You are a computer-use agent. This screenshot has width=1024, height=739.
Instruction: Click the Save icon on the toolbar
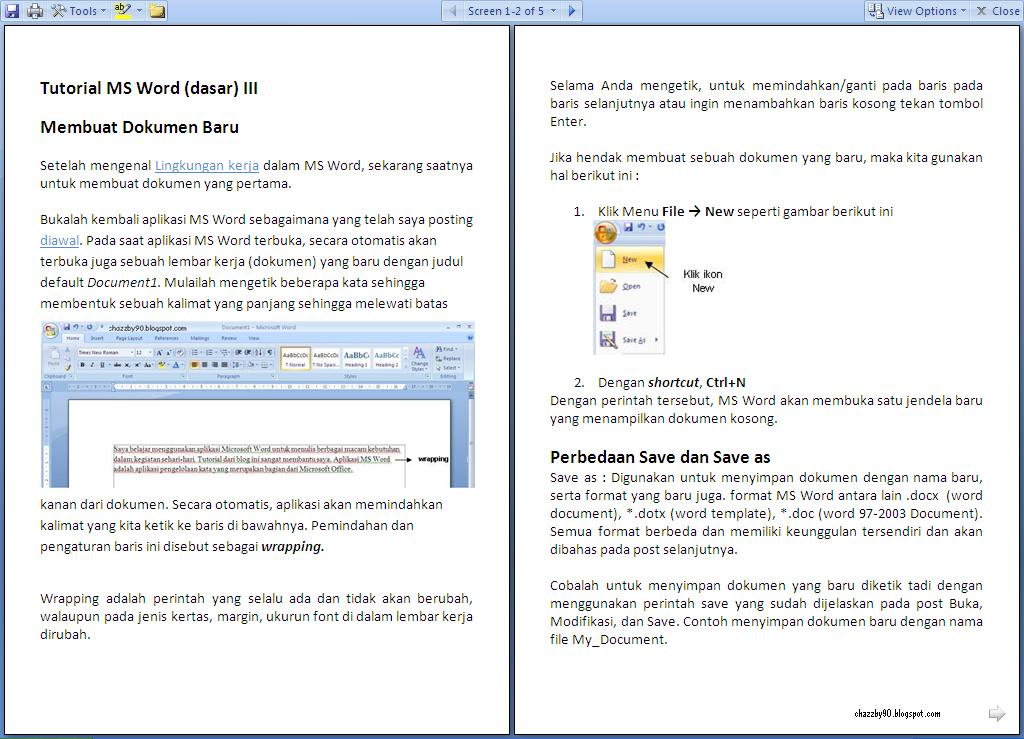tap(11, 10)
